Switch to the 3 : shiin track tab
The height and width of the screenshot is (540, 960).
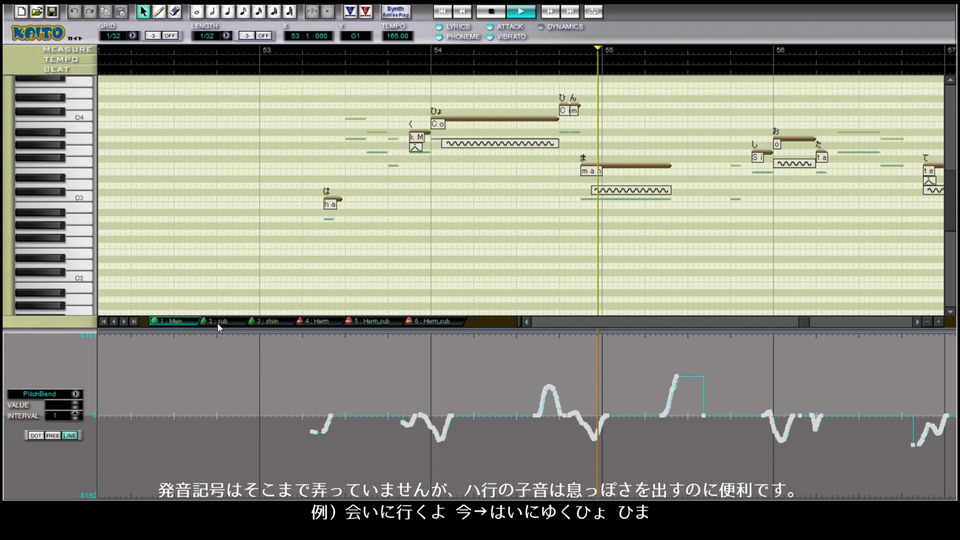tap(269, 321)
